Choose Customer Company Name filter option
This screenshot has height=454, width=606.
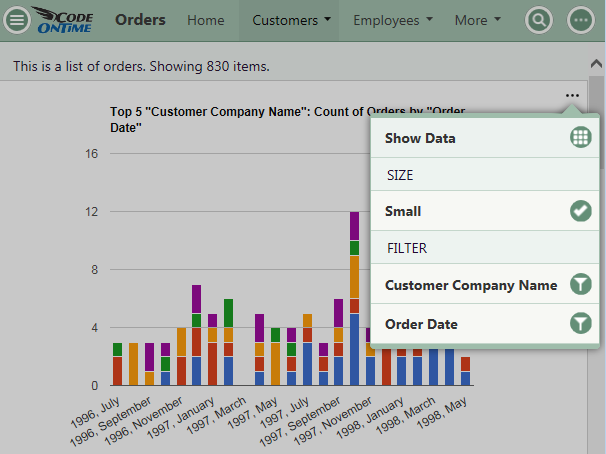click(x=470, y=285)
